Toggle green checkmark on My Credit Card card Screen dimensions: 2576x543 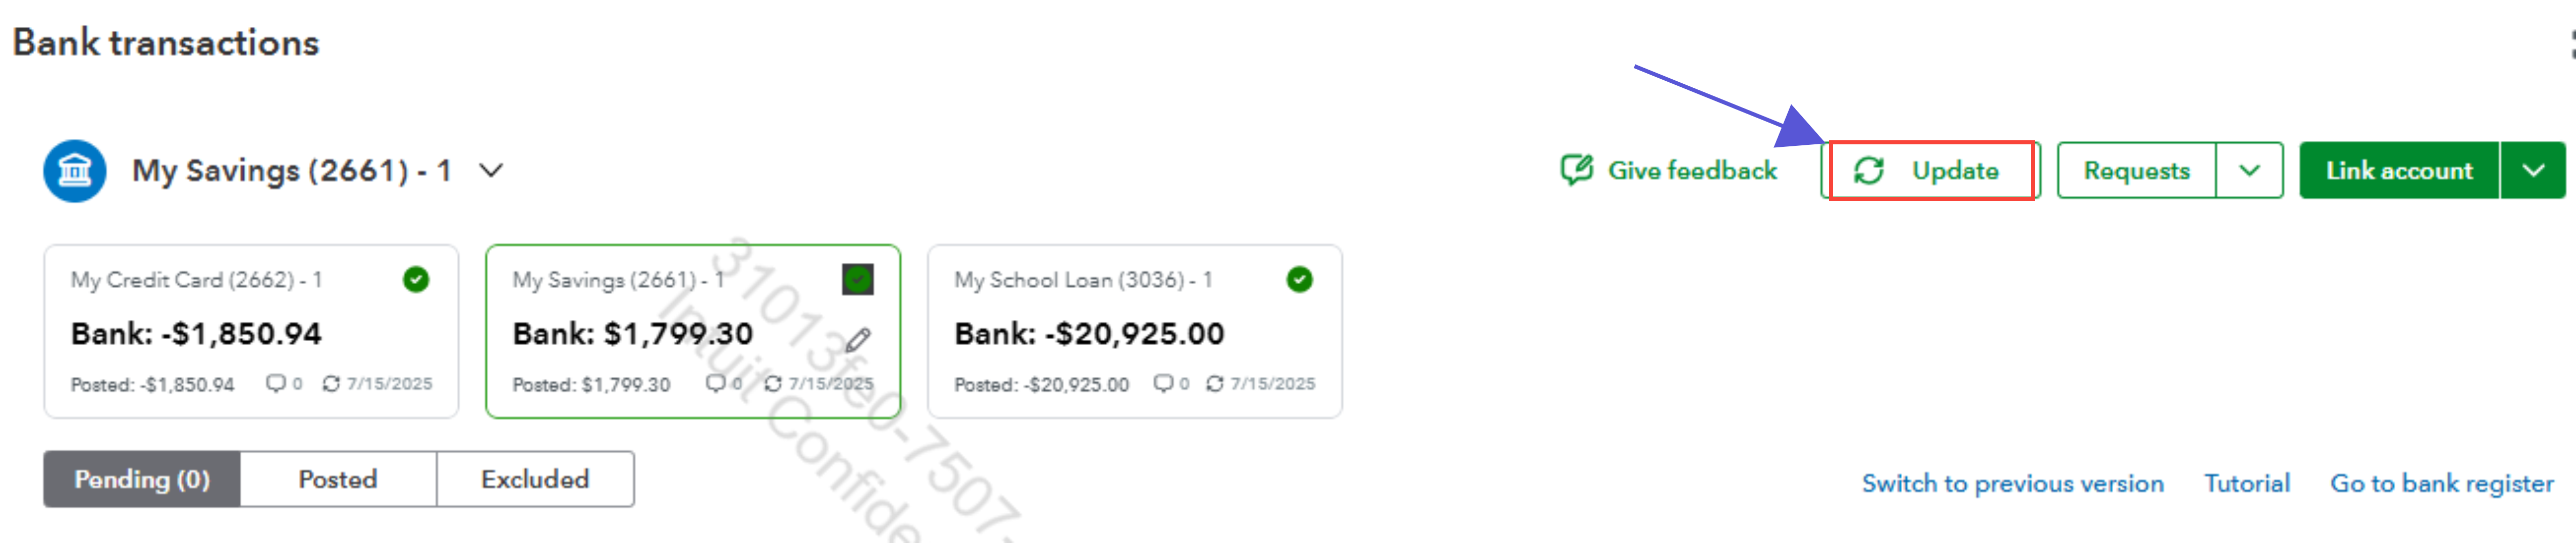[x=416, y=280]
